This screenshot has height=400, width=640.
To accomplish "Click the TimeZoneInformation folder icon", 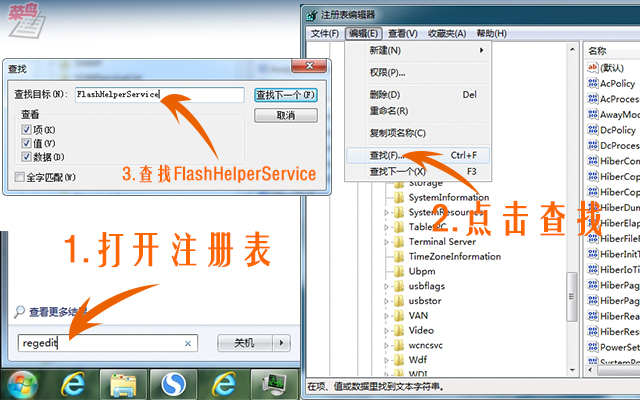I will (x=399, y=256).
